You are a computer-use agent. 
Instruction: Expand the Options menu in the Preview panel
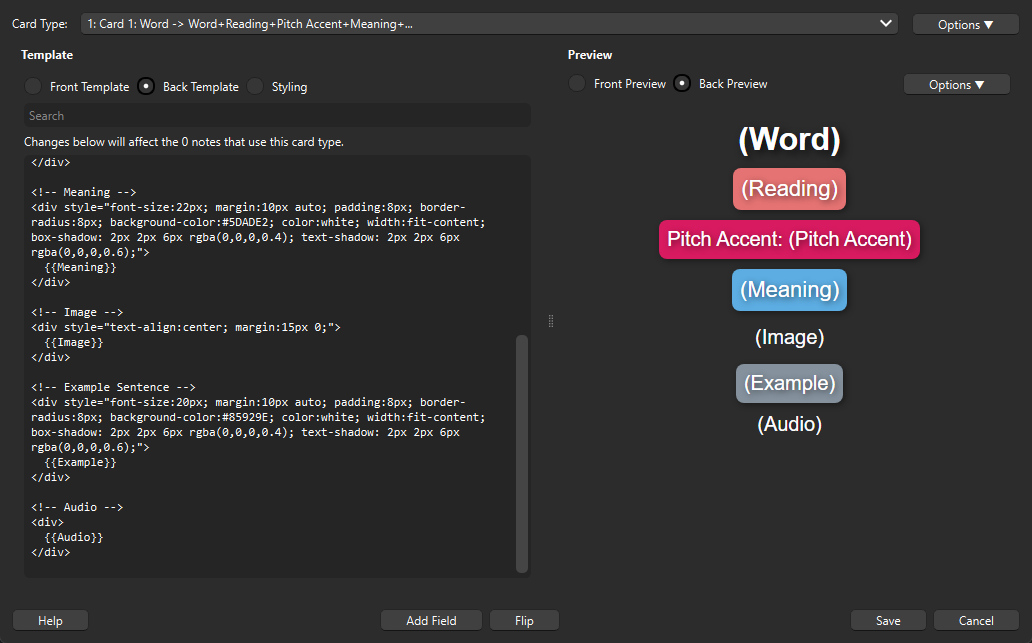(x=956, y=85)
